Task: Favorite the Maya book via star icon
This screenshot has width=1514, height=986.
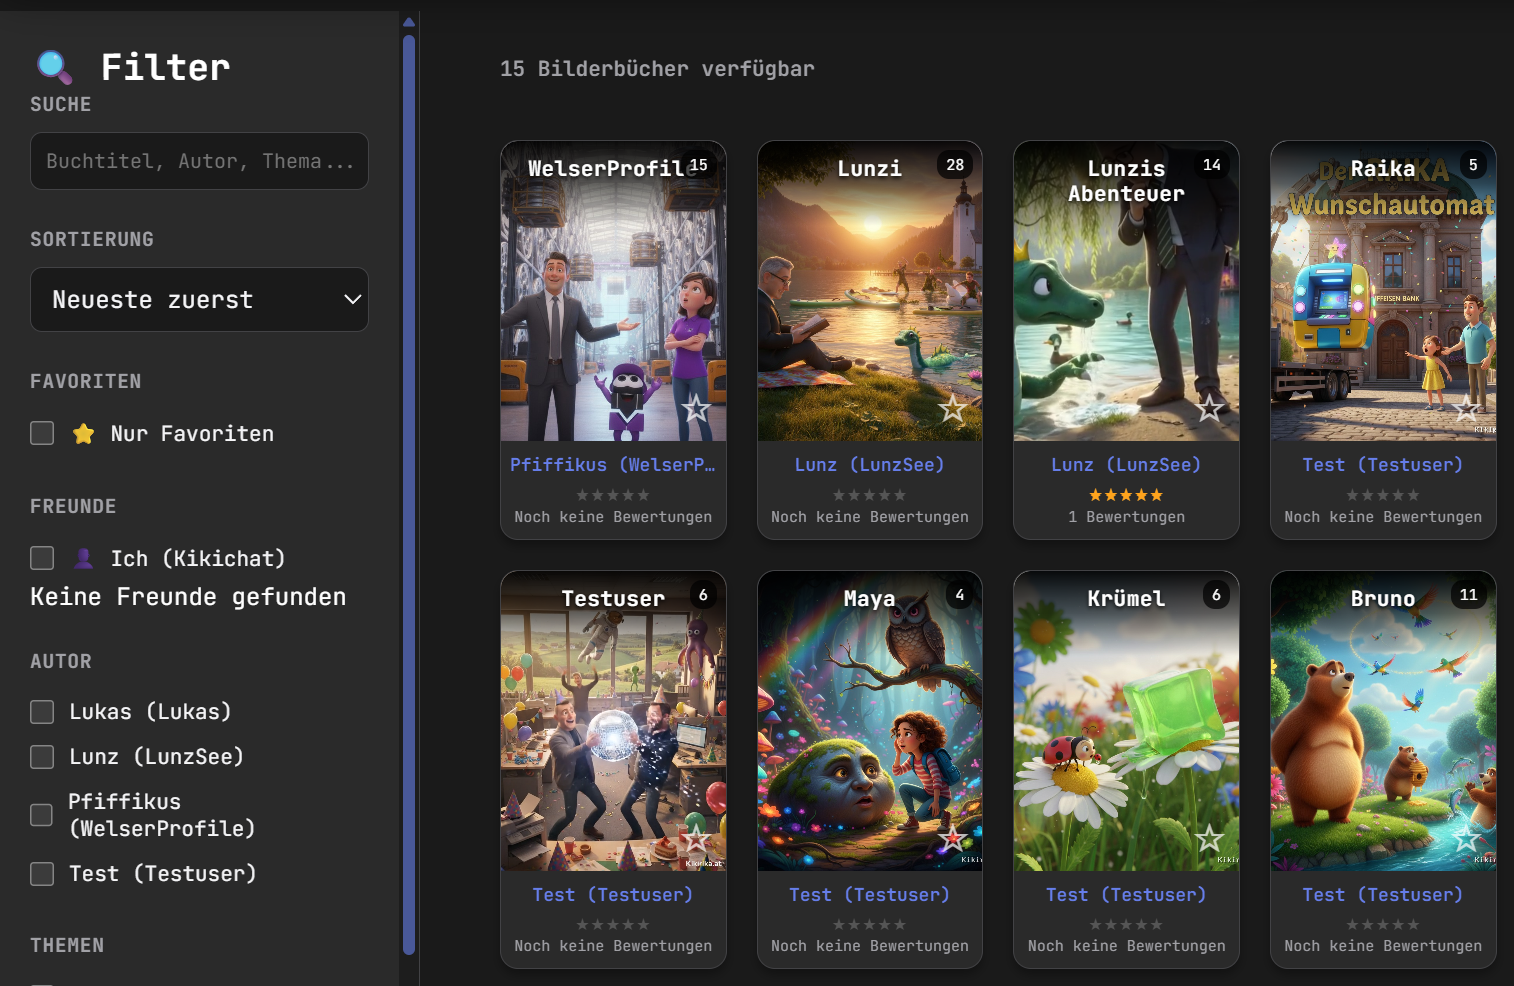Action: pyautogui.click(x=952, y=838)
